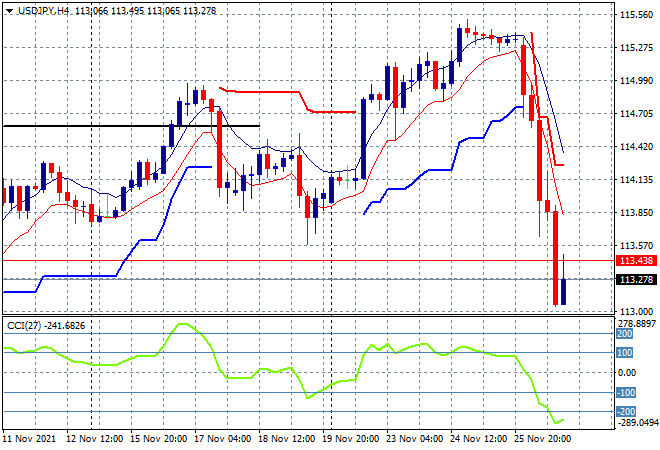The image size is (660, 450).
Task: Select the black horizontal trendline near 114.60
Action: (x=131, y=125)
